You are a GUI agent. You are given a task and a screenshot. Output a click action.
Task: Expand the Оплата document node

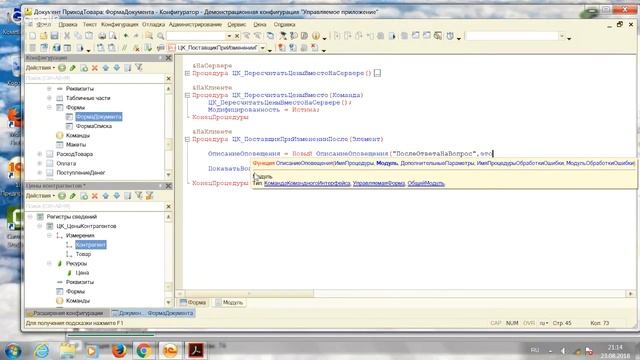pyautogui.click(x=40, y=163)
